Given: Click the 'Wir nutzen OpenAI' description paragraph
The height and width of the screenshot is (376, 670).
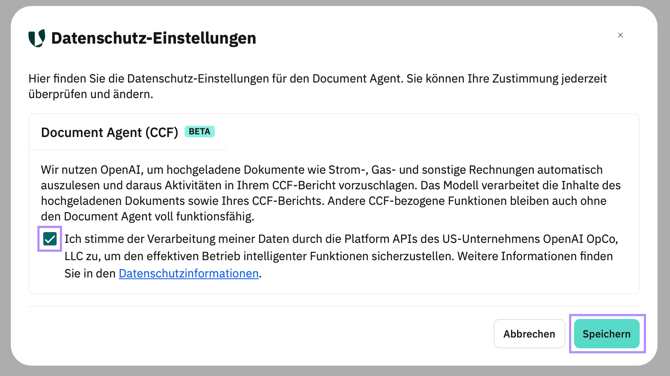Looking at the screenshot, I should click(331, 193).
